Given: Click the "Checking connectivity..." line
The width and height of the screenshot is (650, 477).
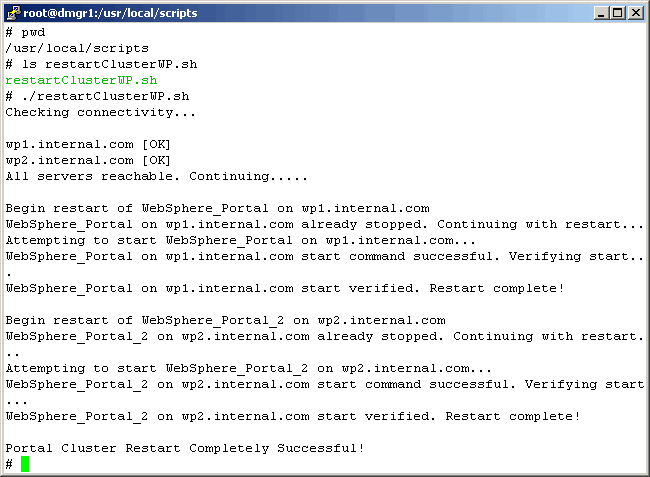Looking at the screenshot, I should coord(101,112).
